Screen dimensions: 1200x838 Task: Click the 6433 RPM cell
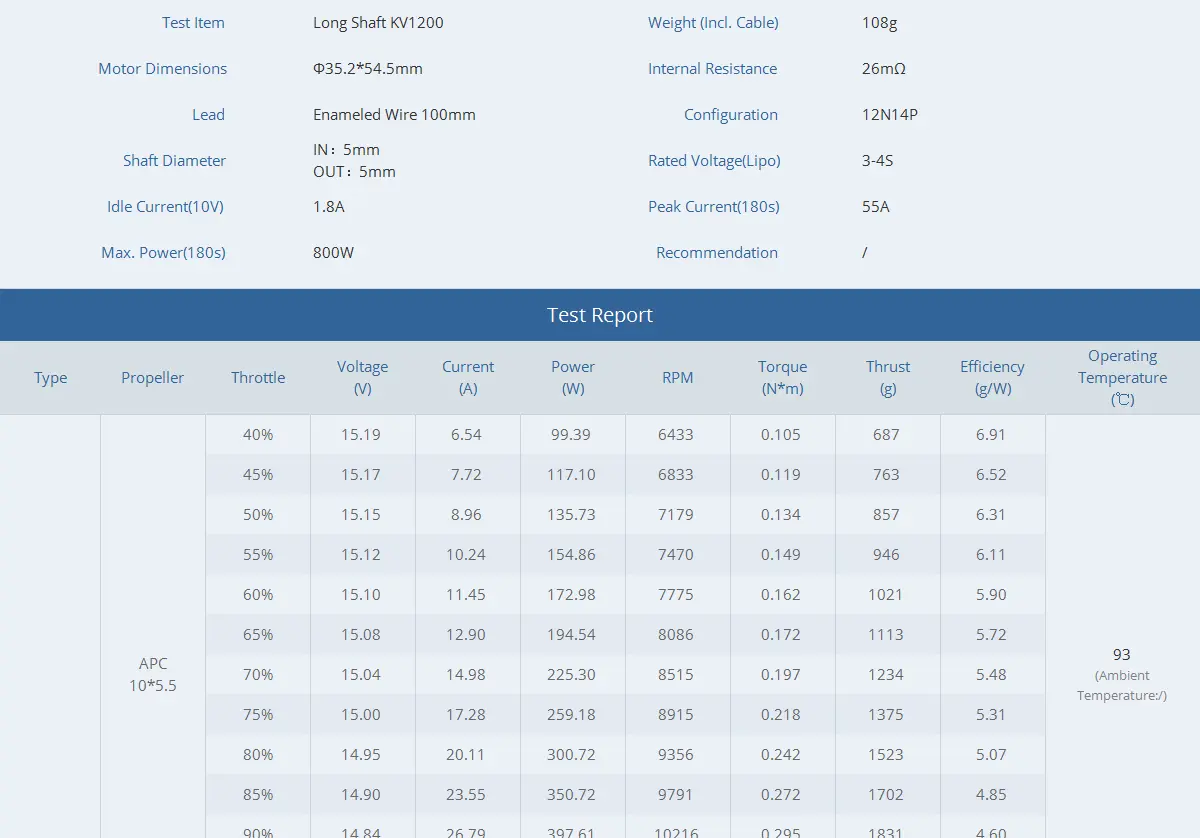pyautogui.click(x=676, y=434)
